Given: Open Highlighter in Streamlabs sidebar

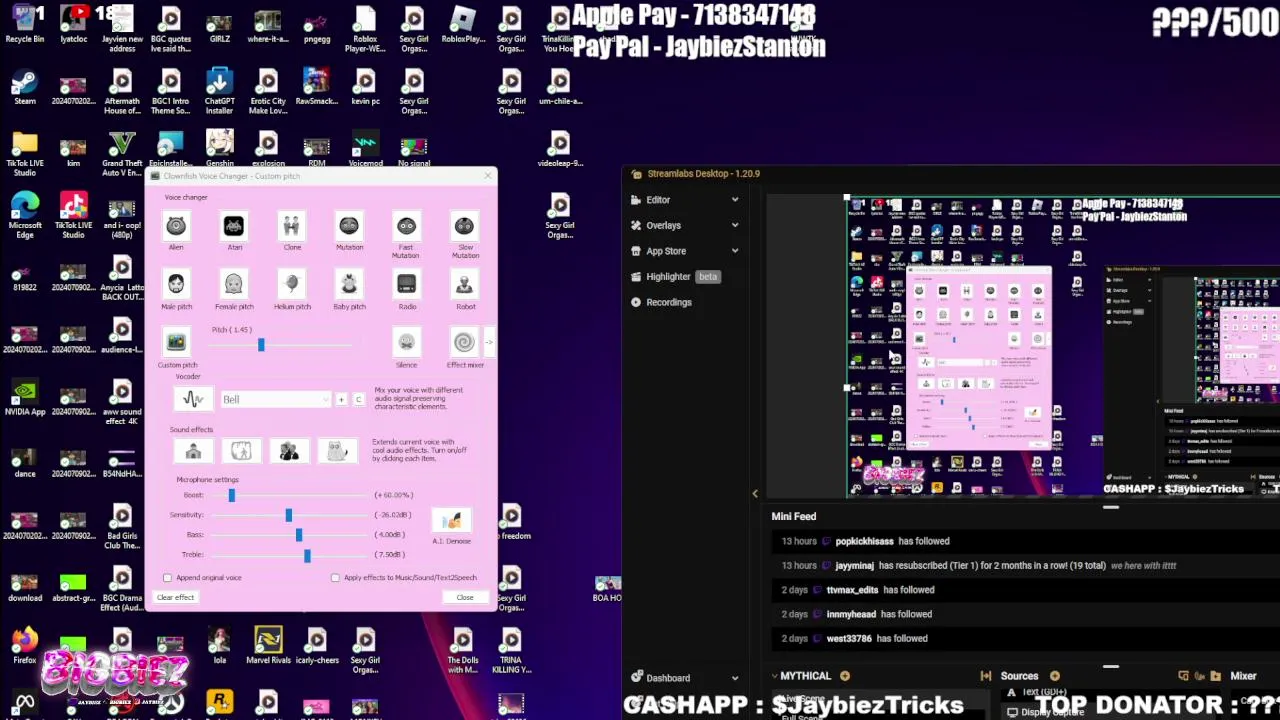Looking at the screenshot, I should point(668,277).
